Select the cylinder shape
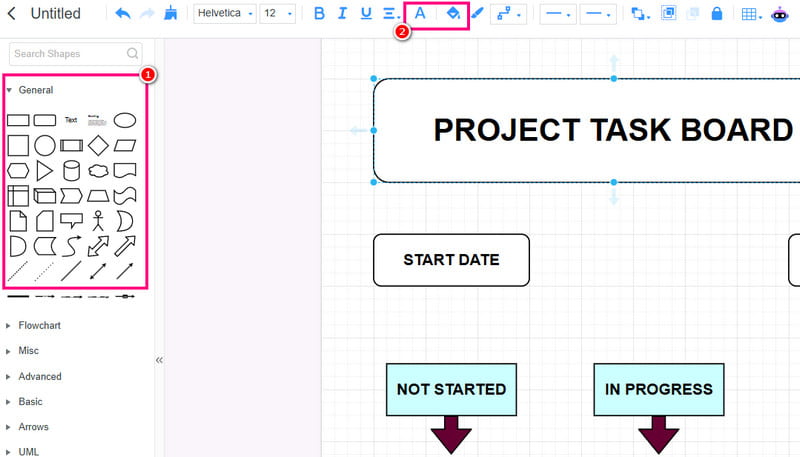This screenshot has height=457, width=800. (71, 171)
